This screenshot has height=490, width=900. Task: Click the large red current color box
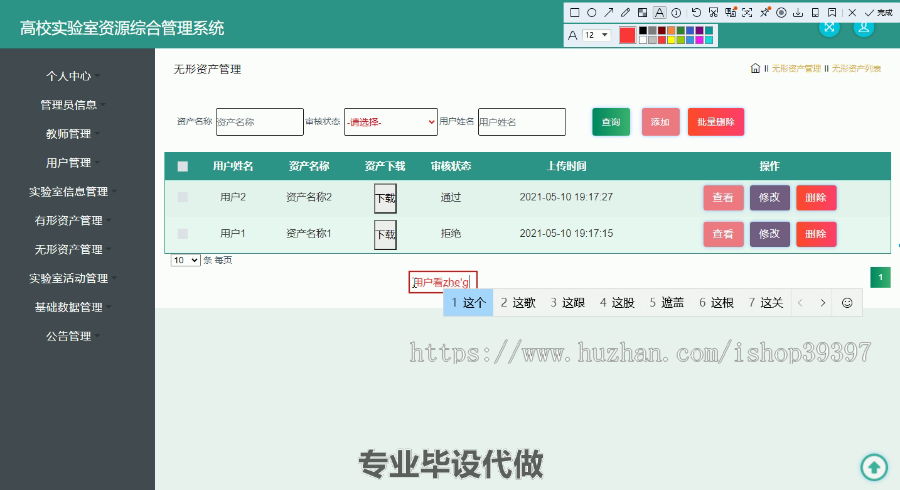coord(627,35)
